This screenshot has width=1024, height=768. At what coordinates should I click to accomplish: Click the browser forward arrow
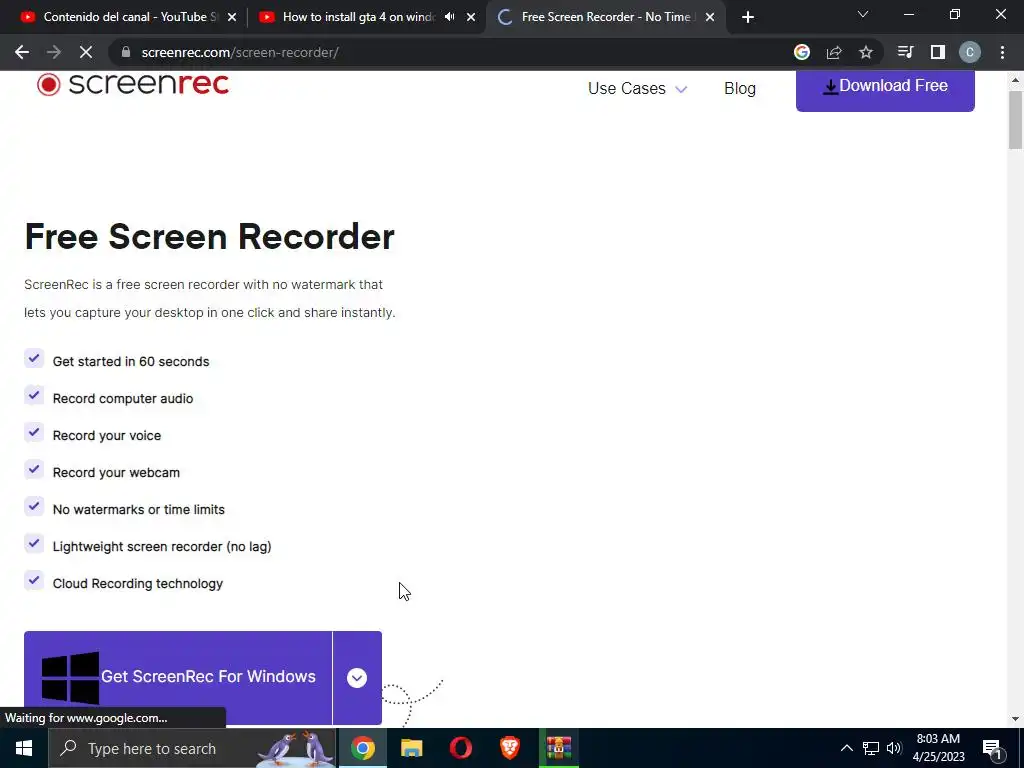tap(54, 52)
